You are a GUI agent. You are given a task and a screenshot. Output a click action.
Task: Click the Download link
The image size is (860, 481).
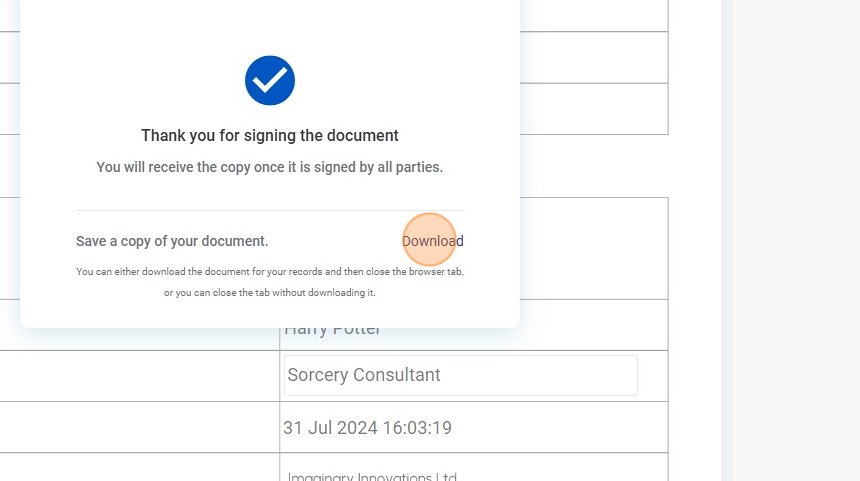pyautogui.click(x=433, y=241)
